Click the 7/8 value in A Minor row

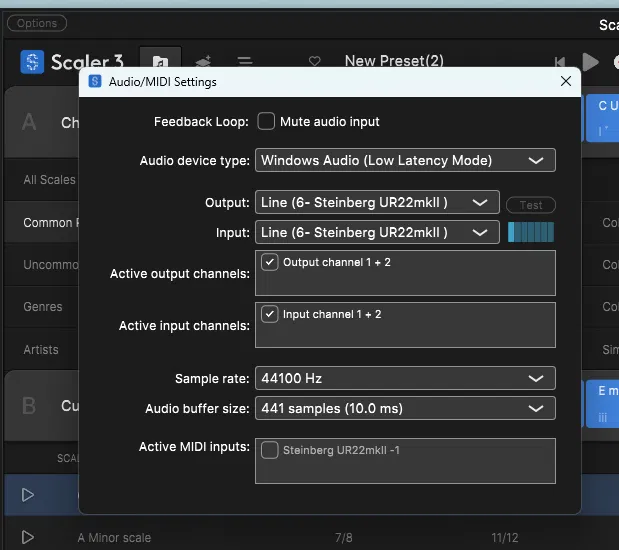tap(343, 537)
